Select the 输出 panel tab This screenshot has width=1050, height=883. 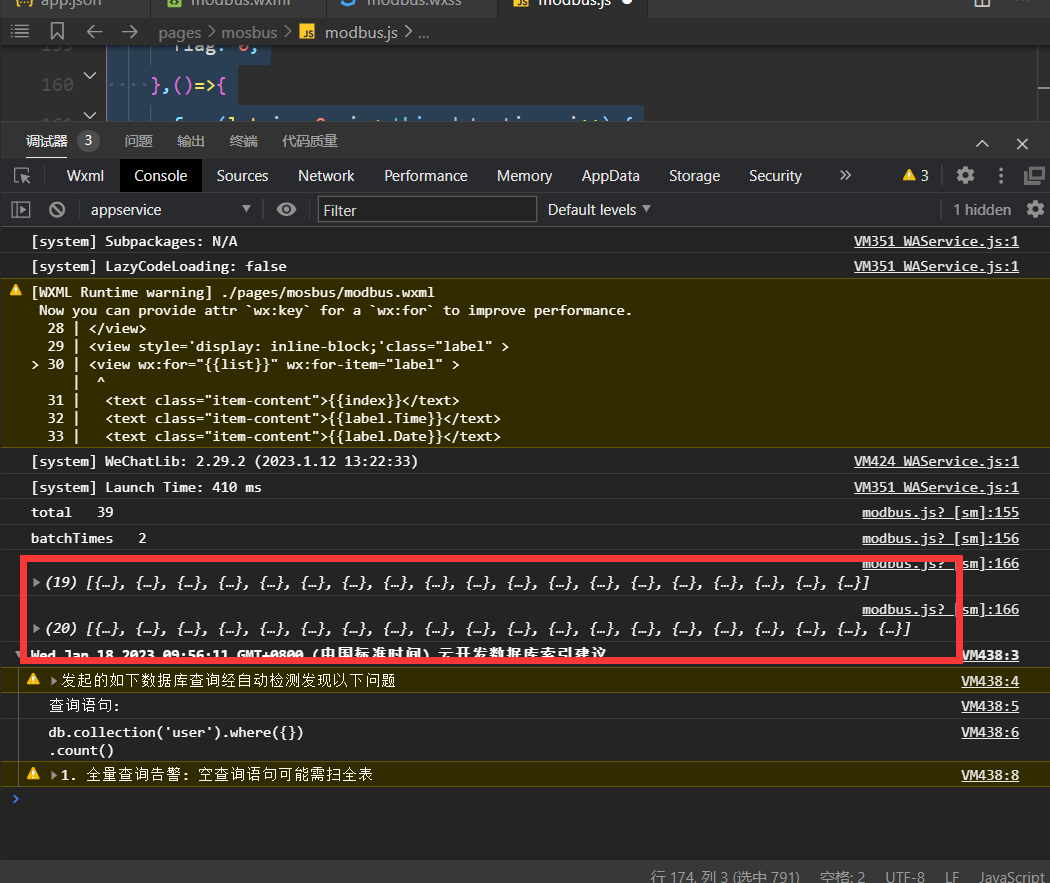191,141
